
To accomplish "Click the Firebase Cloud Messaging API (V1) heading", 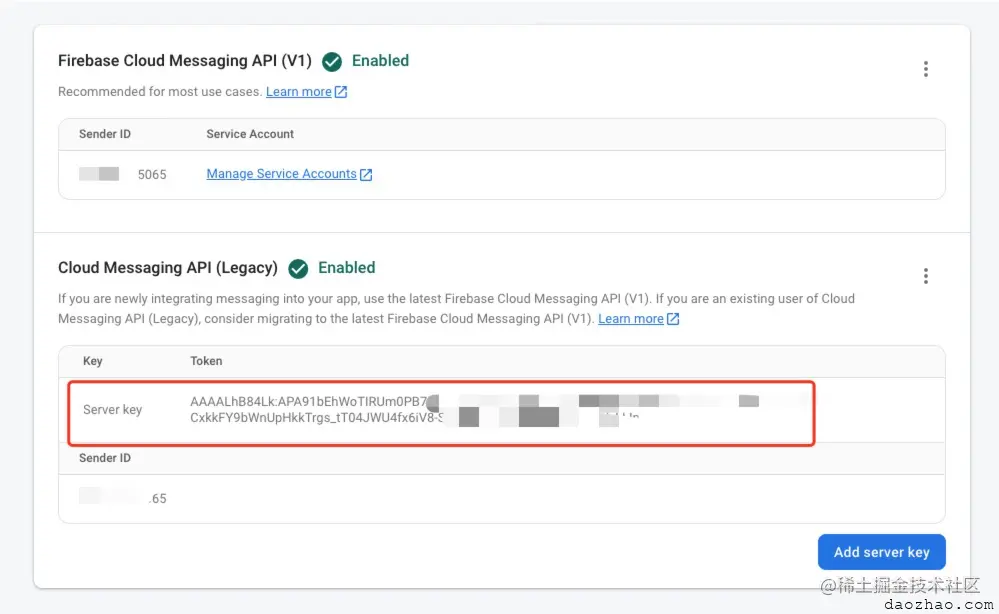I will (x=185, y=61).
